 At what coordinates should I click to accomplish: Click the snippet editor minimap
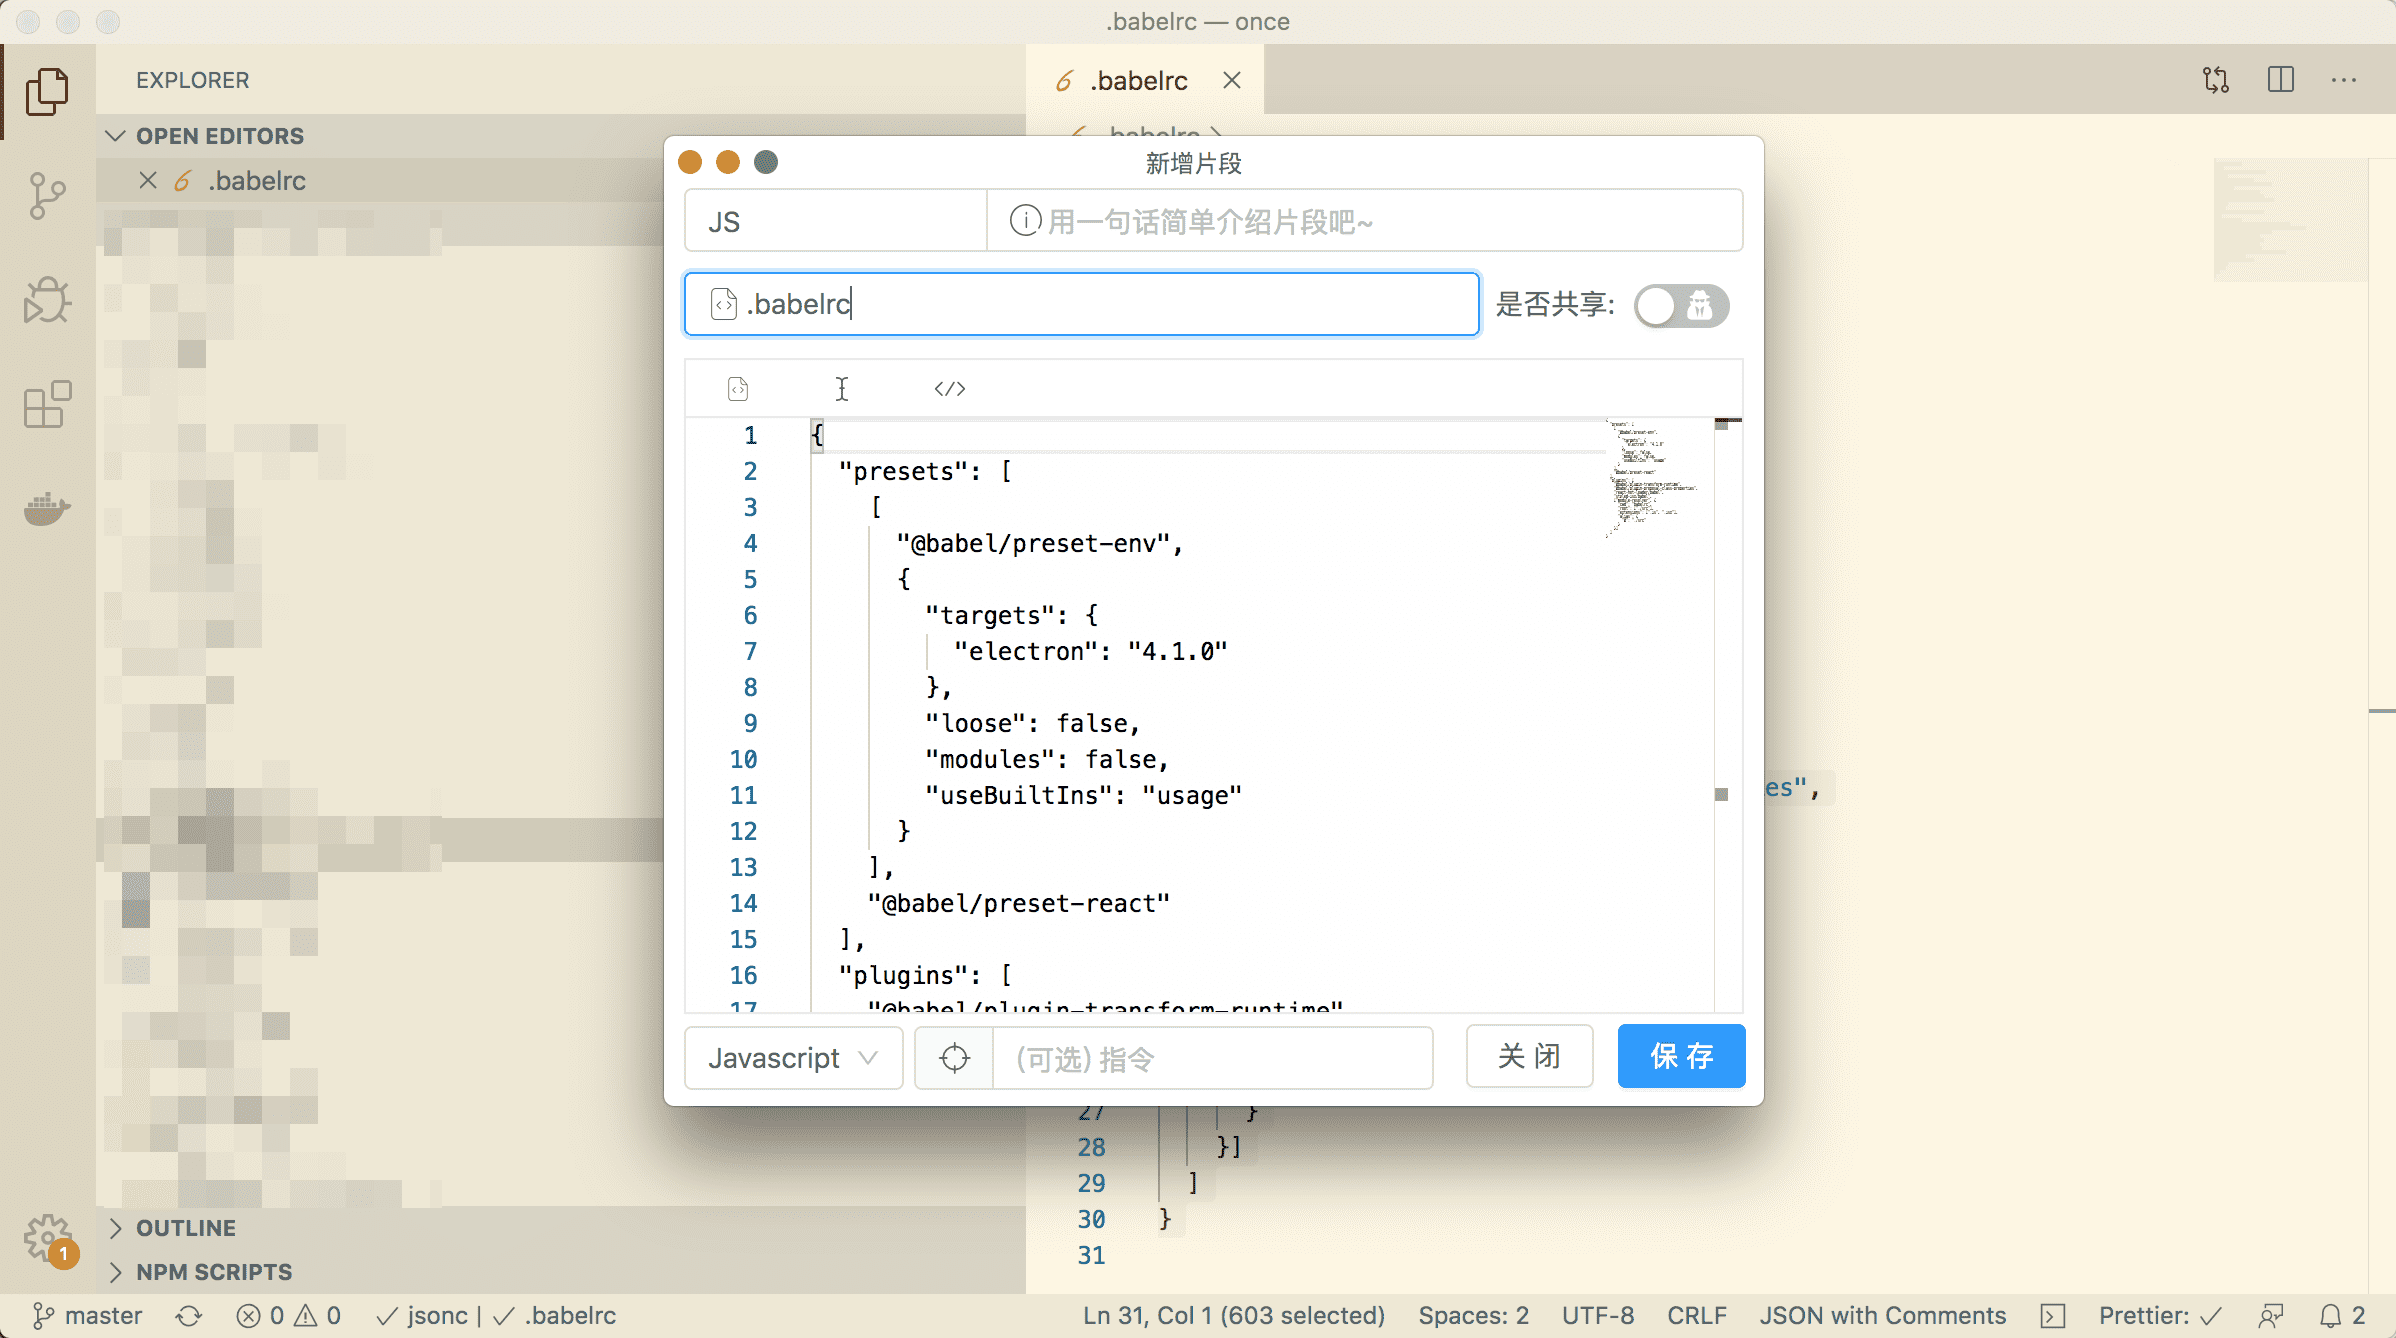pos(1655,480)
